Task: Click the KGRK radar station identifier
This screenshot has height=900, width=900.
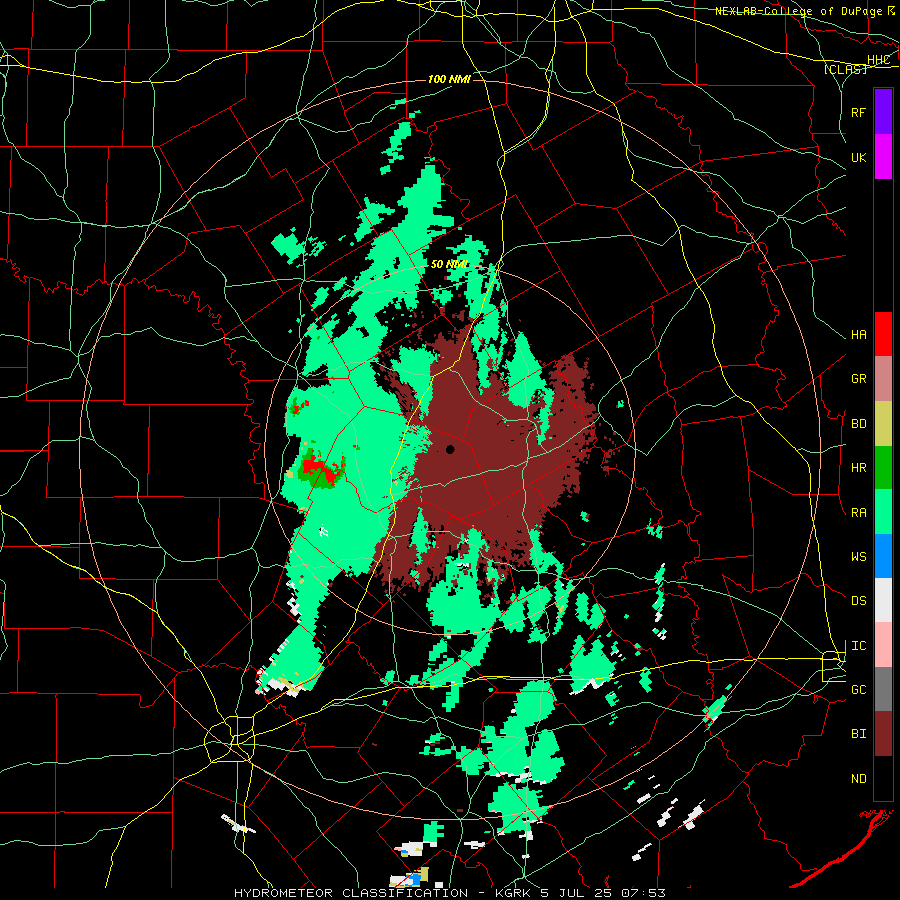Action: (514, 893)
